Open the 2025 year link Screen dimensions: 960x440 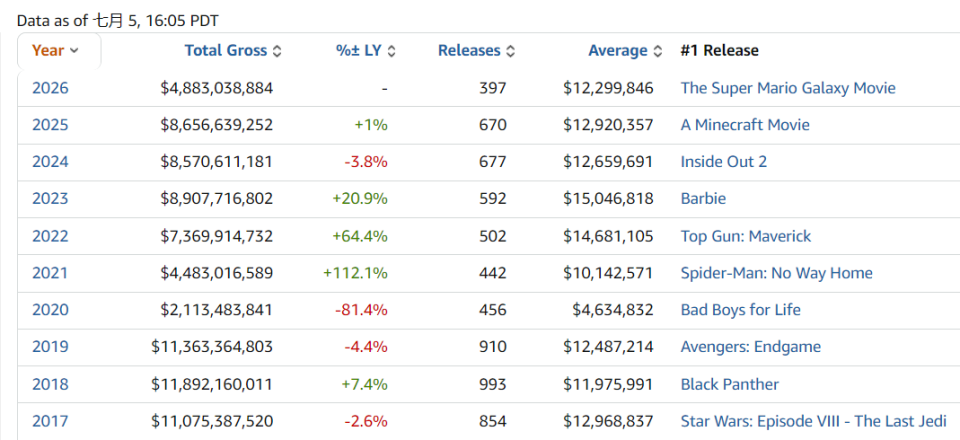[50, 125]
